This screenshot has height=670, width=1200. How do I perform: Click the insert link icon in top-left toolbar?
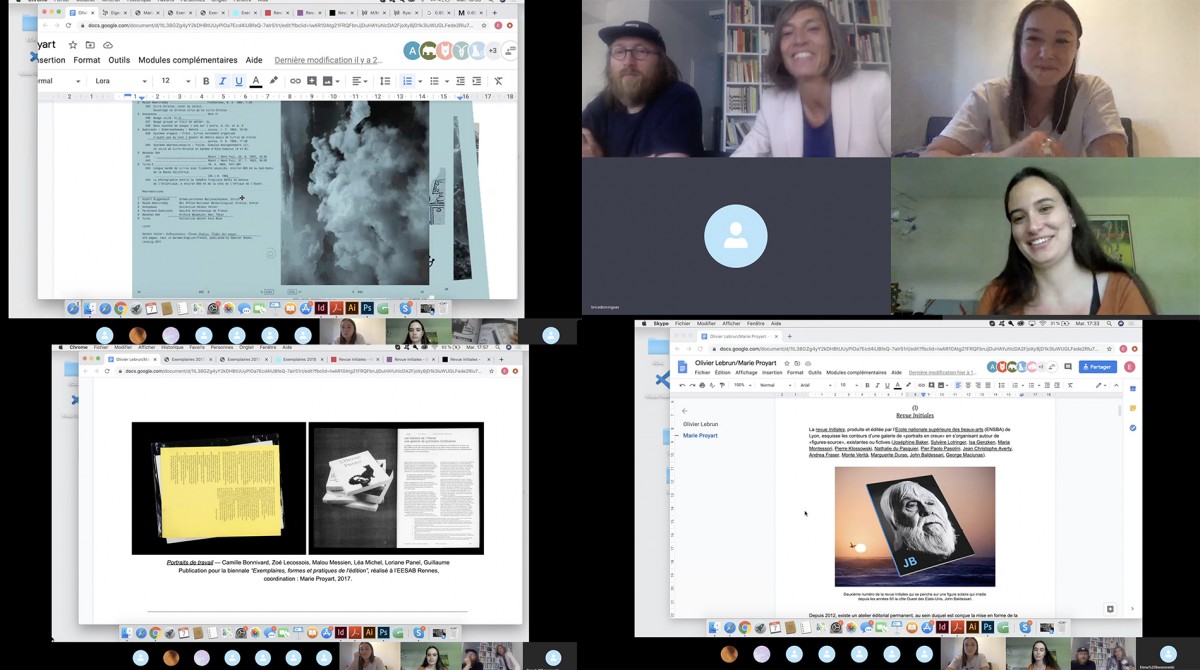click(295, 81)
